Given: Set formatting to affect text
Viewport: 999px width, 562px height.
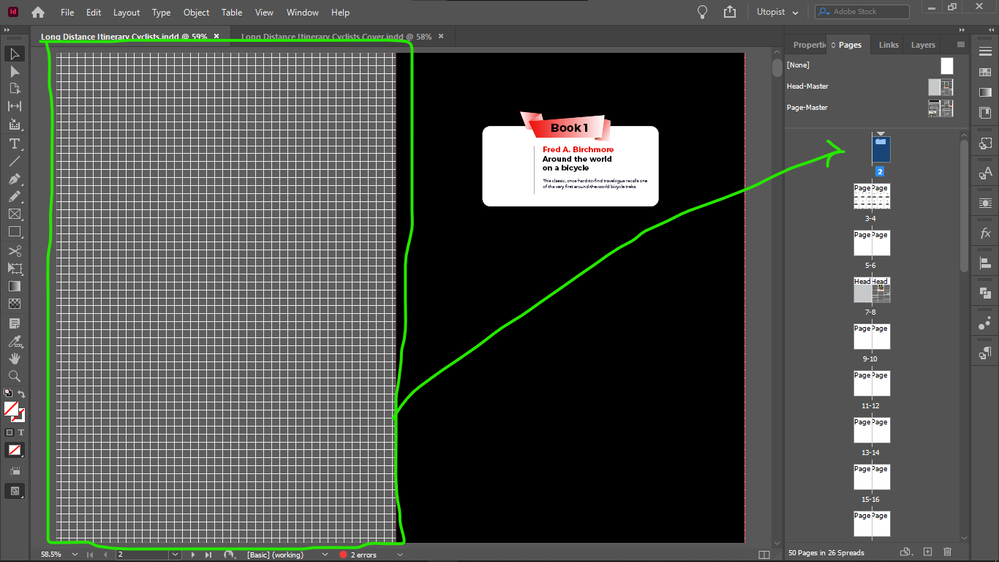Looking at the screenshot, I should click(20, 432).
